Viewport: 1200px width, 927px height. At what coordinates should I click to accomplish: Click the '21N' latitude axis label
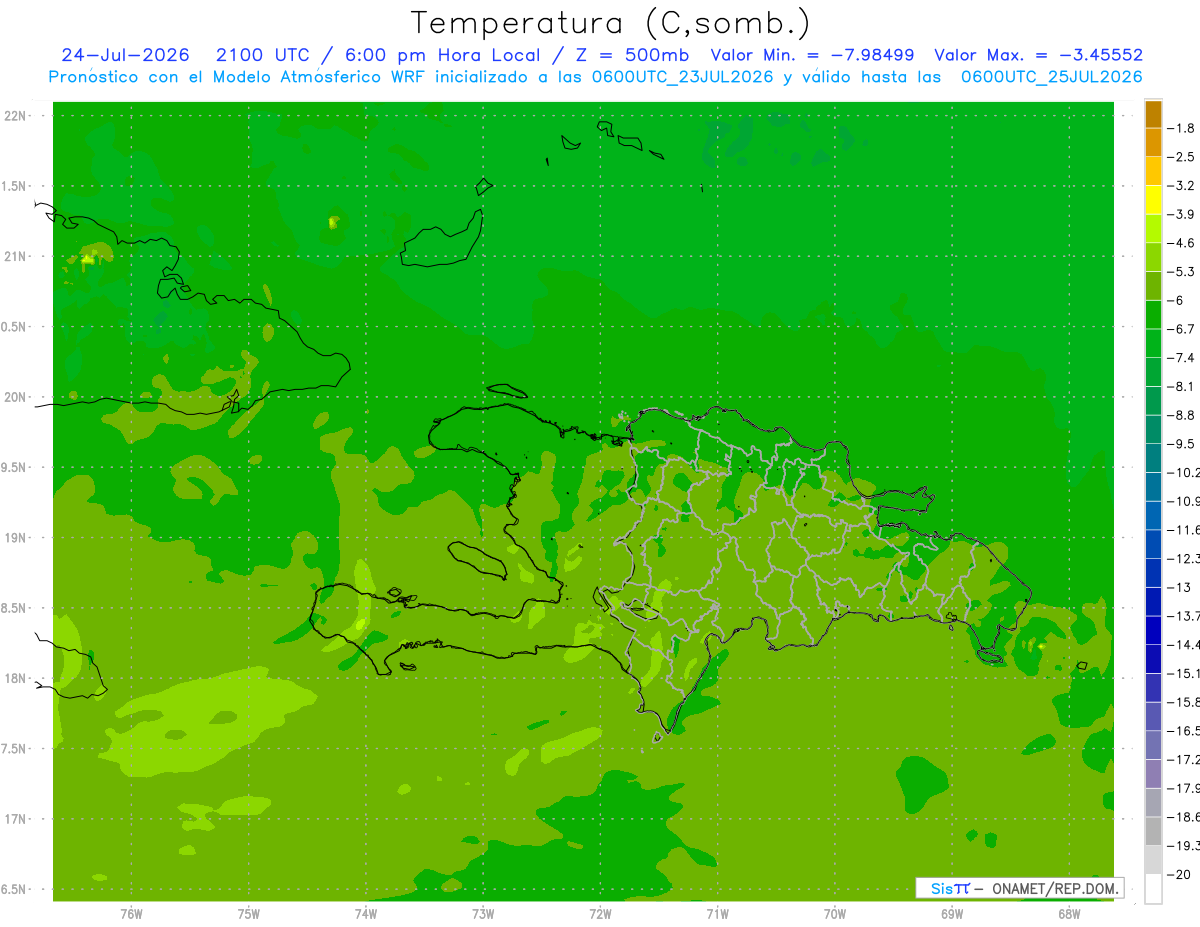pos(16,256)
